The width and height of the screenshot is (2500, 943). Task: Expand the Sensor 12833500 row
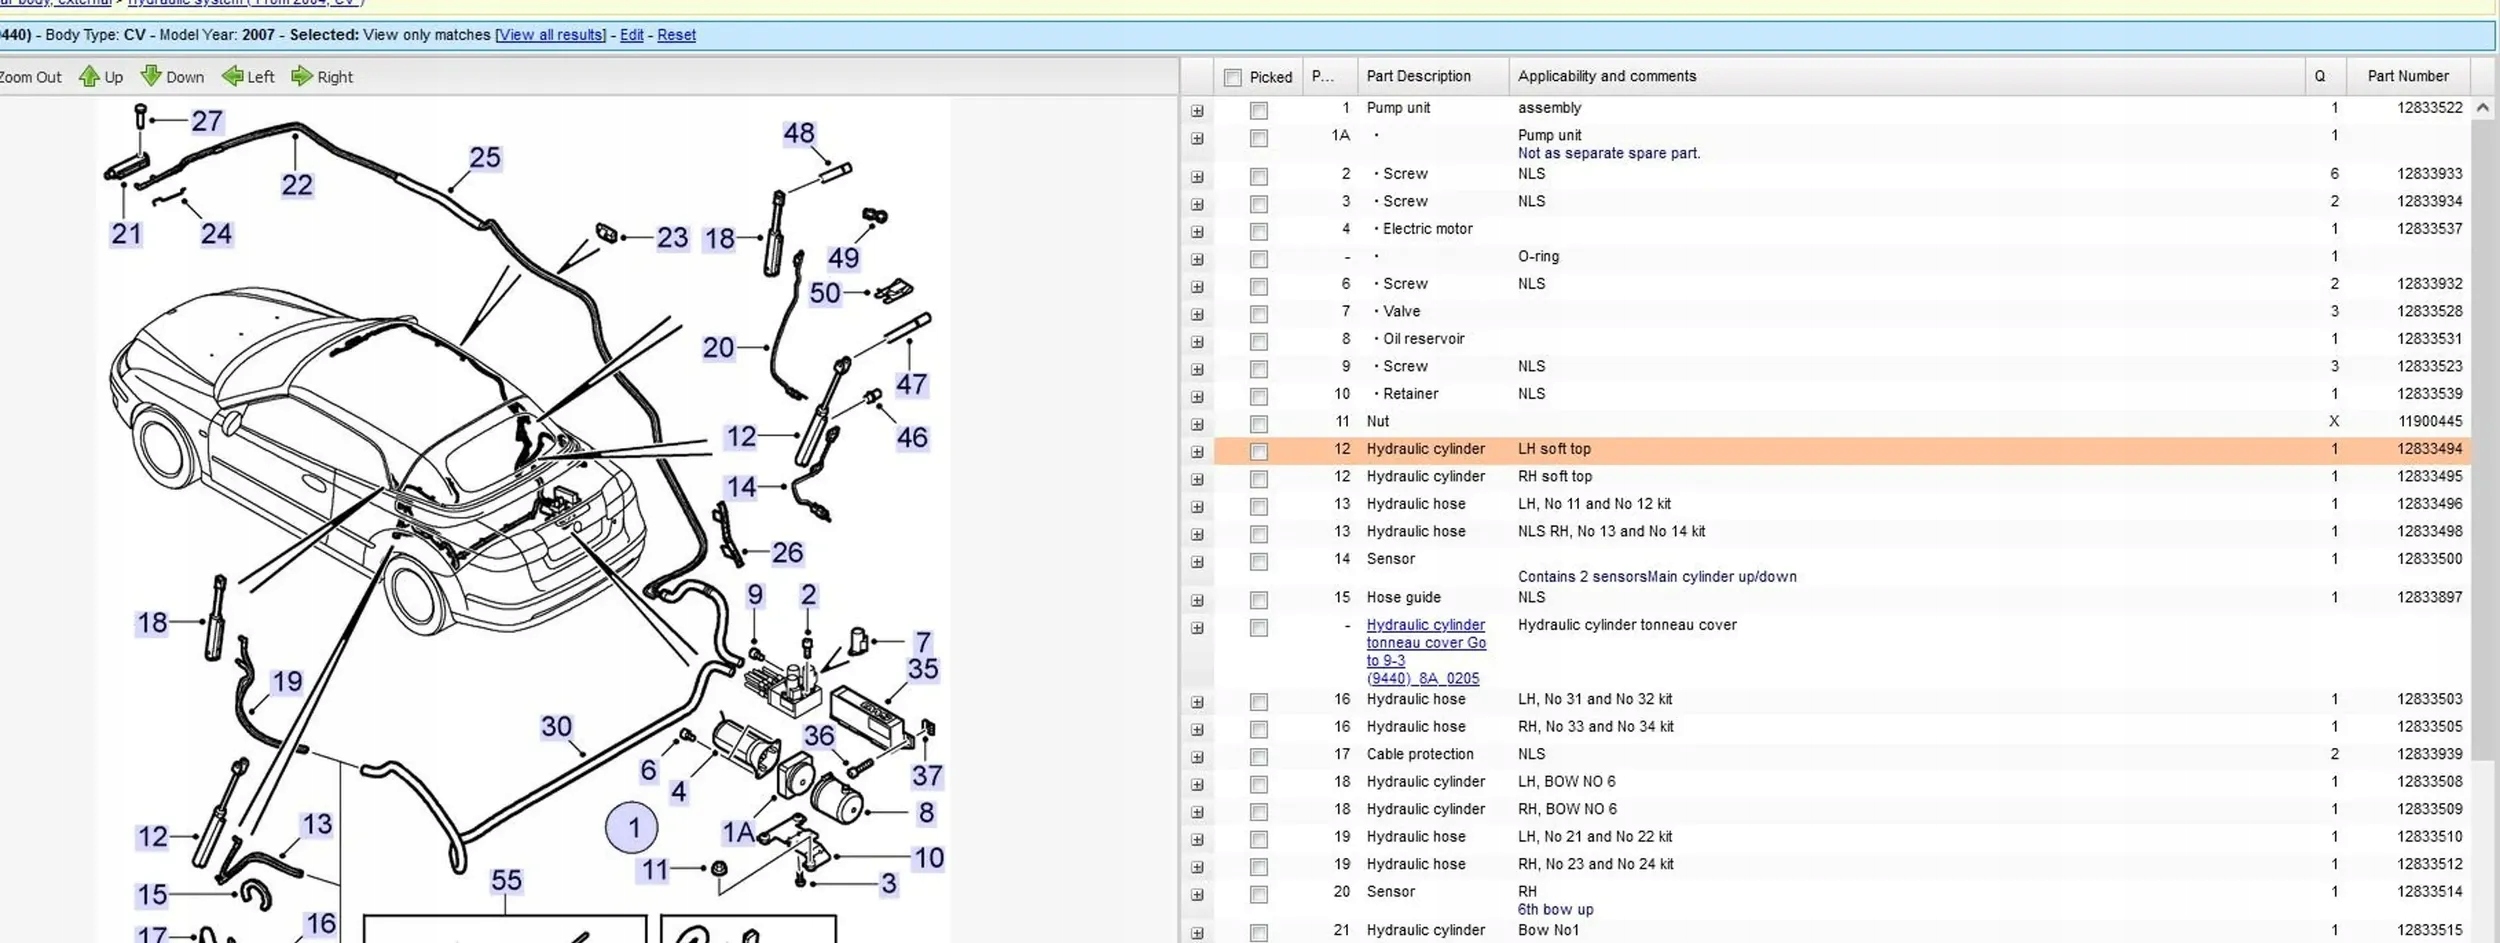1197,562
